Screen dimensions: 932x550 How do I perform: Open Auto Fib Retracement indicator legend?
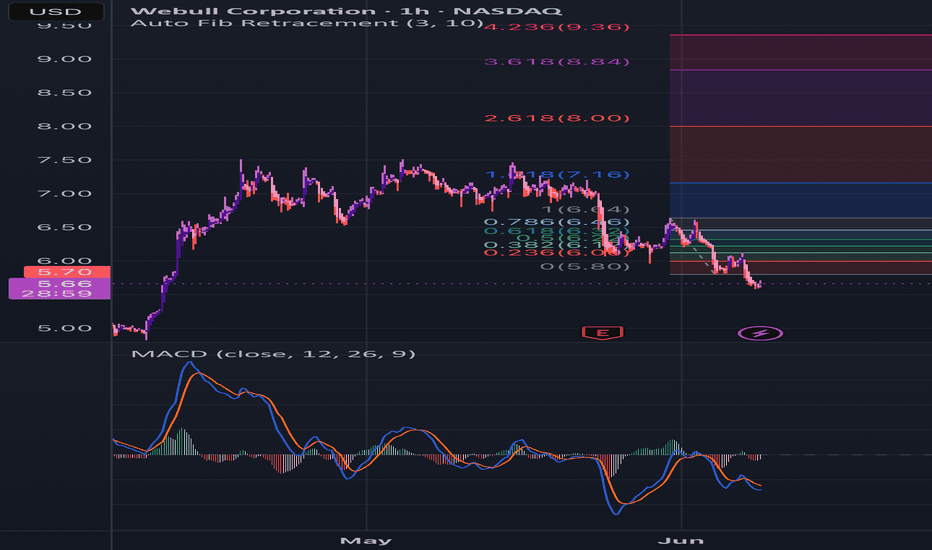tap(307, 23)
